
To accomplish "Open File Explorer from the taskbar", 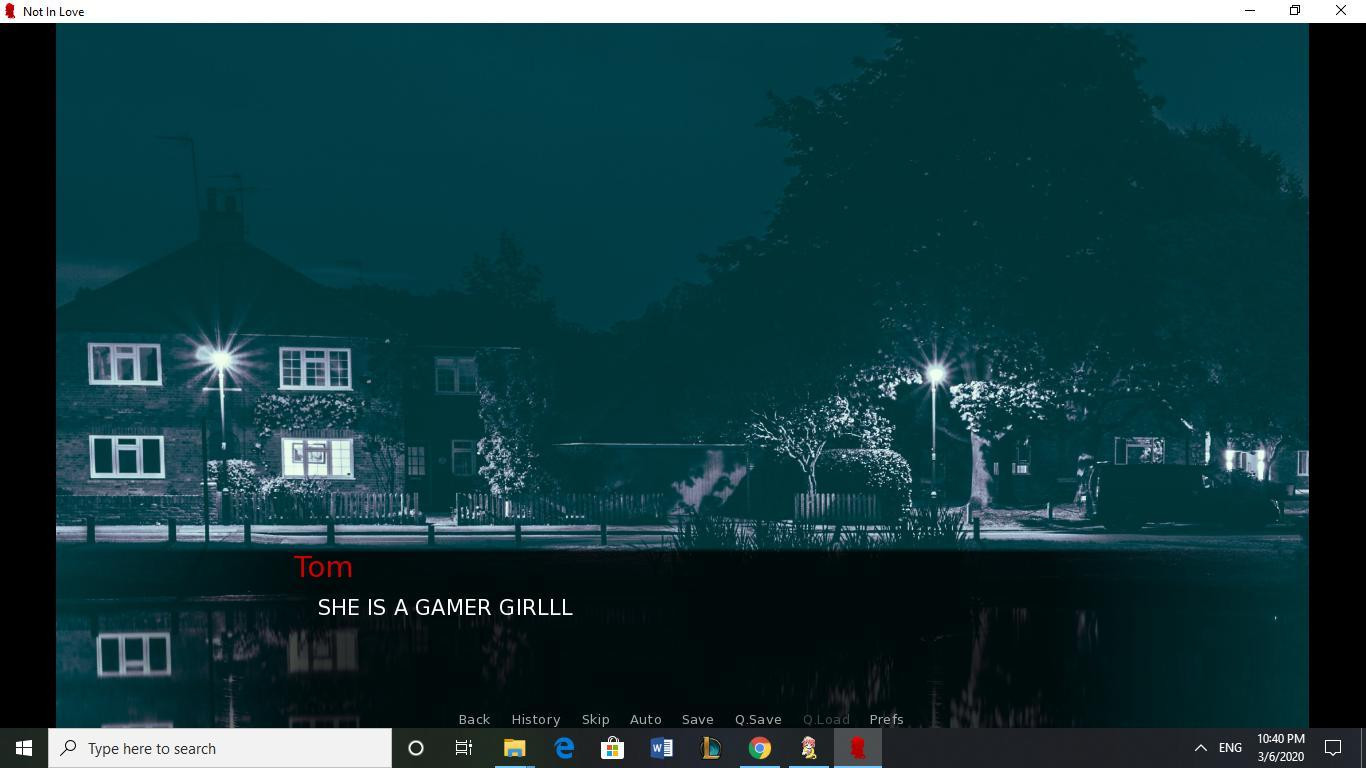I will tap(514, 748).
